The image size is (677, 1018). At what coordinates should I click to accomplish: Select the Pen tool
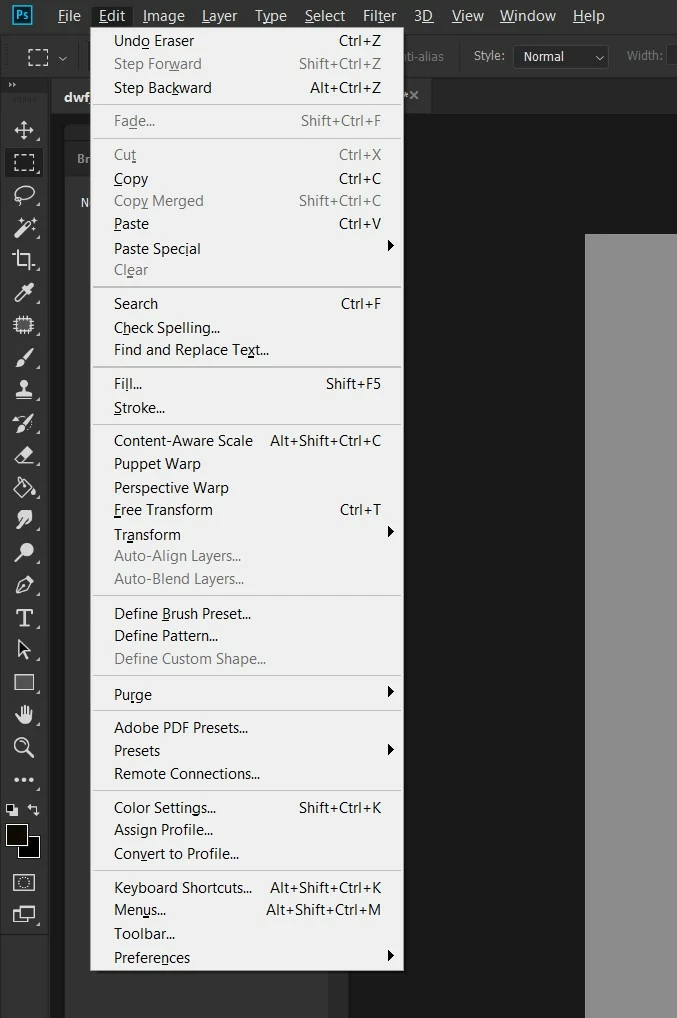click(x=24, y=585)
